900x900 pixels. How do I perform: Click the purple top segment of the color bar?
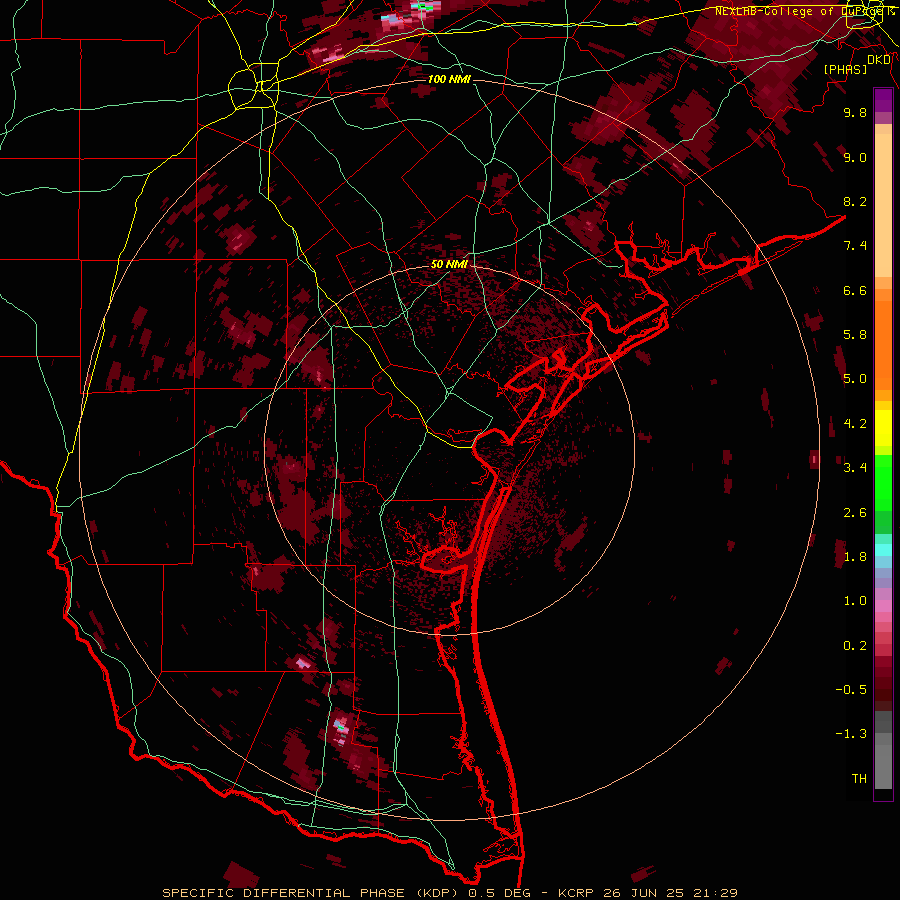tap(883, 100)
